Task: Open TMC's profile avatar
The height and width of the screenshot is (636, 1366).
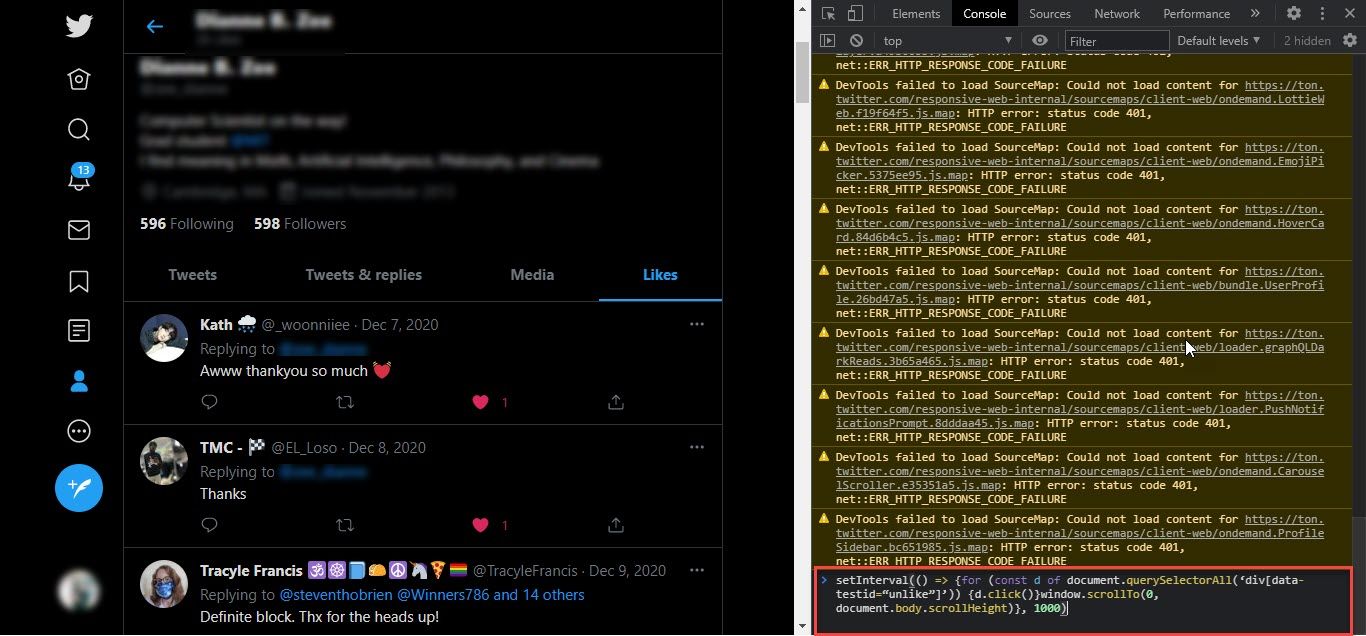Action: tap(164, 461)
